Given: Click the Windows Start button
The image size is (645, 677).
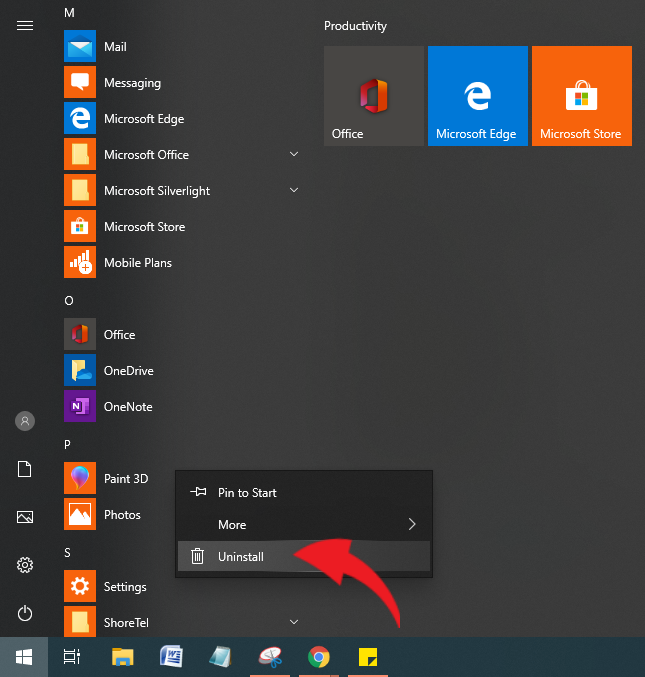Looking at the screenshot, I should point(24,657).
